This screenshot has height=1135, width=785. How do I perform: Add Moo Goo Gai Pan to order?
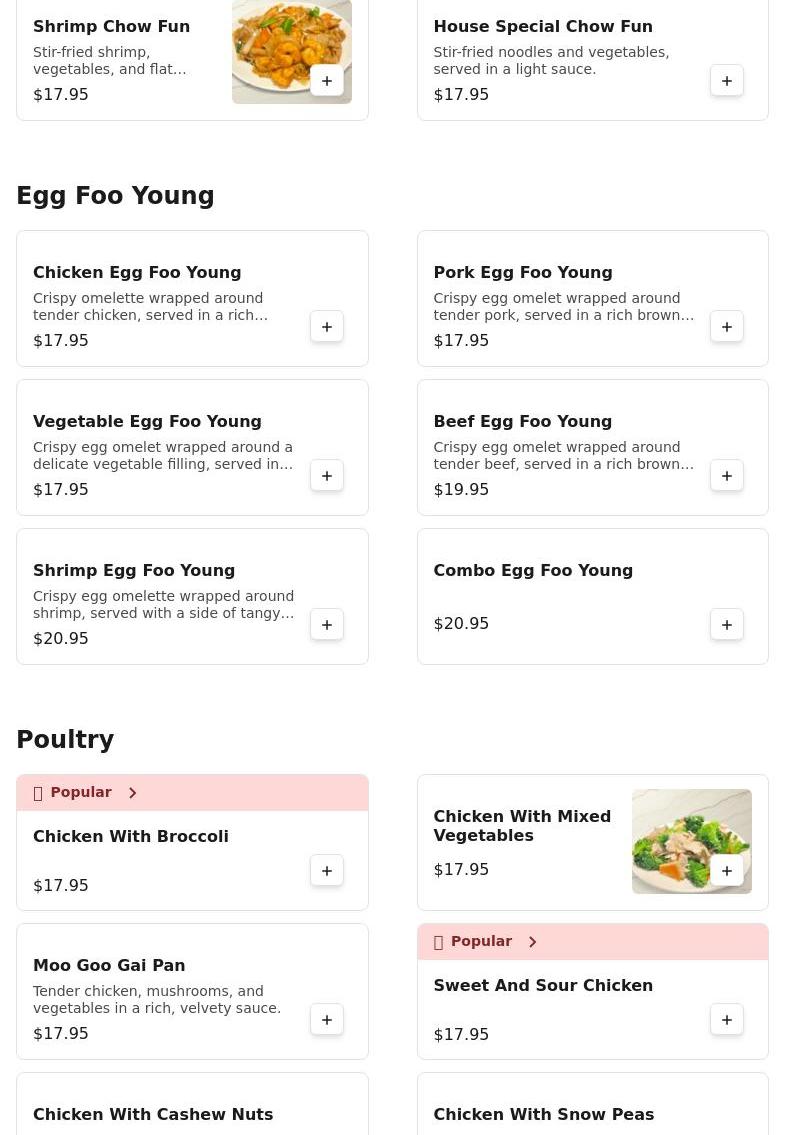(x=327, y=1020)
